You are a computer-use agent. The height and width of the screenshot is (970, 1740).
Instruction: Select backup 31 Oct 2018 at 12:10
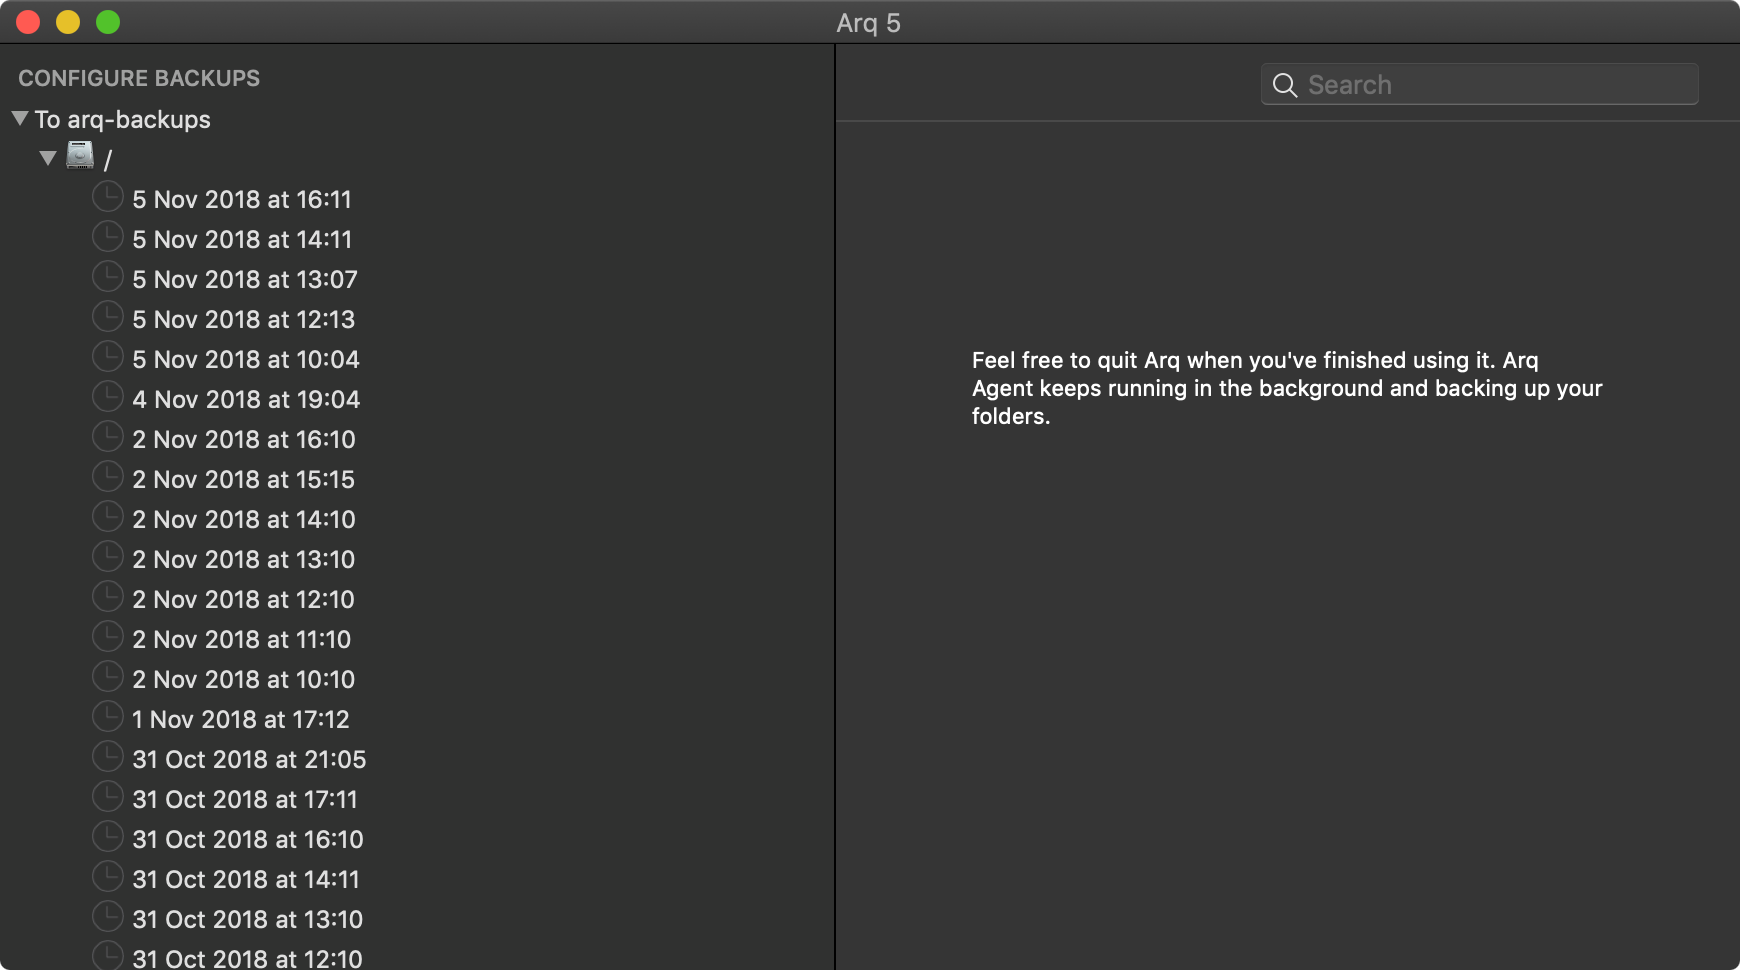coord(248,958)
